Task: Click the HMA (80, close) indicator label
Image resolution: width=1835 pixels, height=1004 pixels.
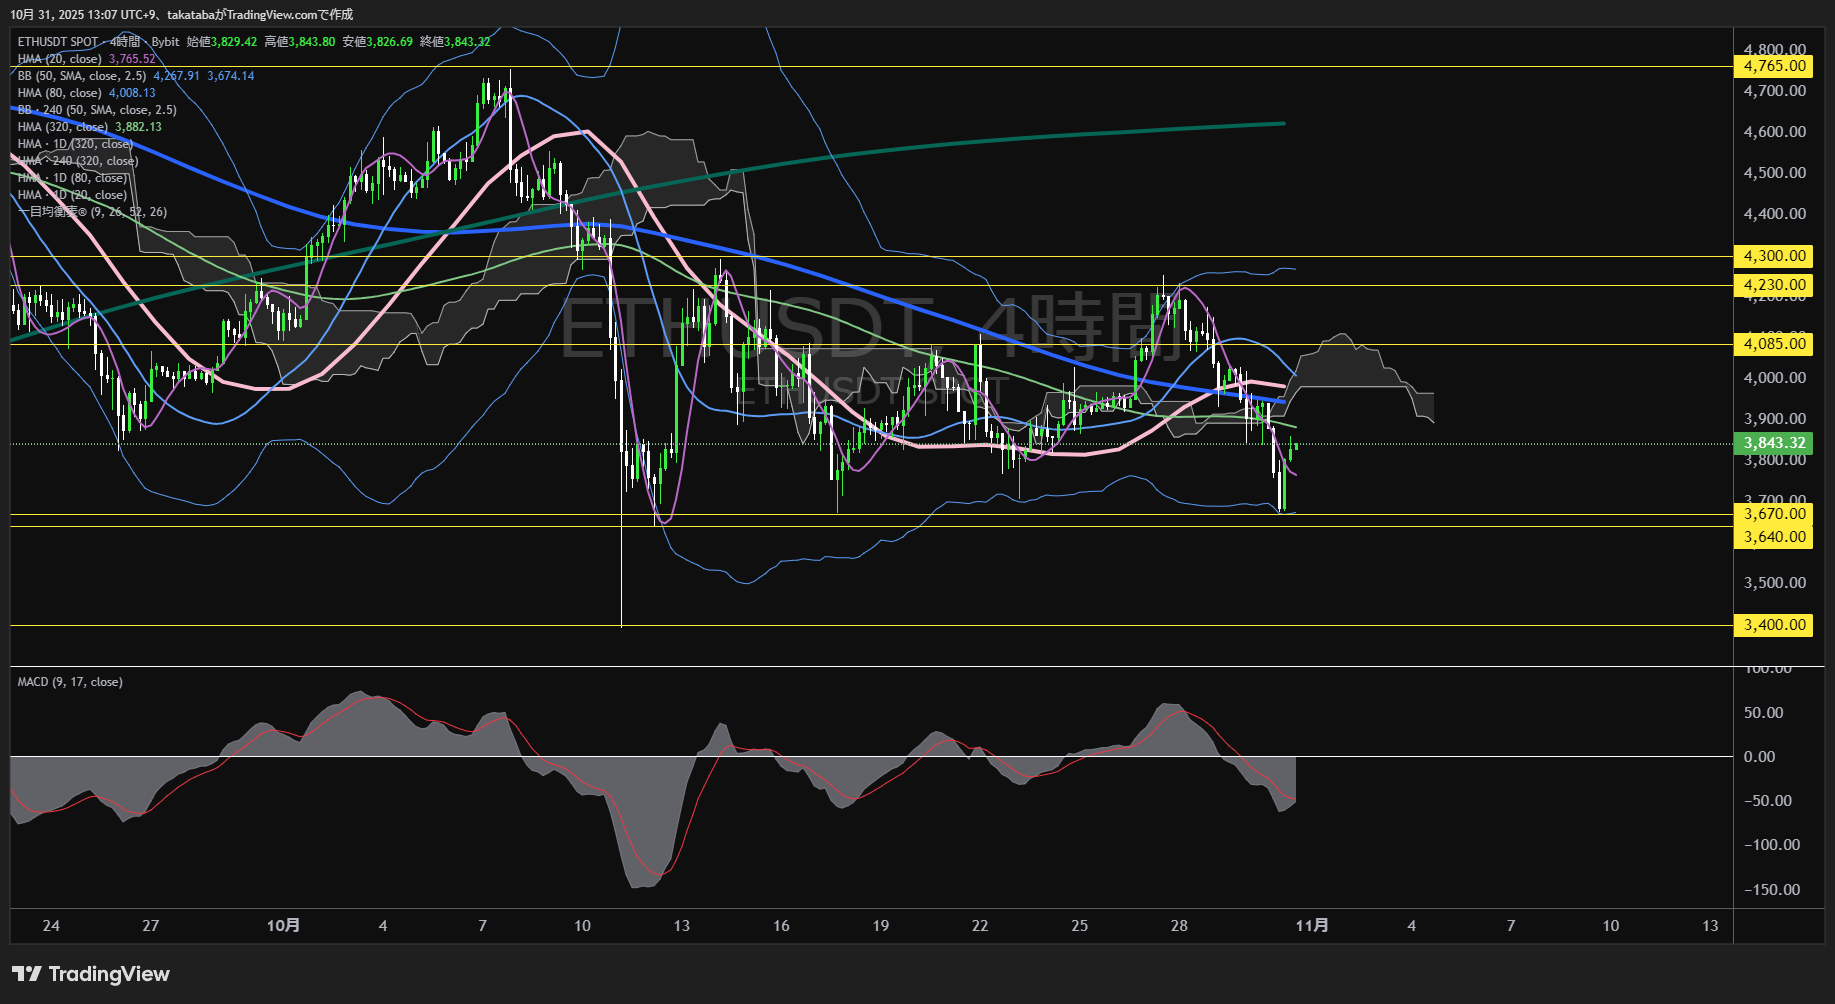Action: 60,93
